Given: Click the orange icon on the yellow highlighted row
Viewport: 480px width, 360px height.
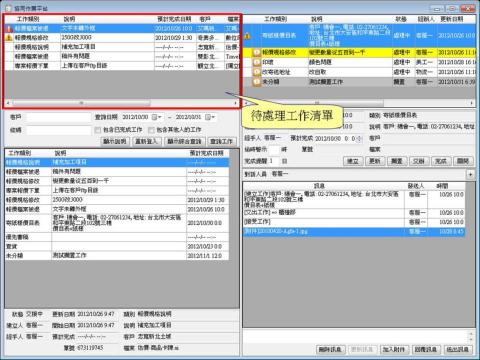Looking at the screenshot, I should coord(257,52).
